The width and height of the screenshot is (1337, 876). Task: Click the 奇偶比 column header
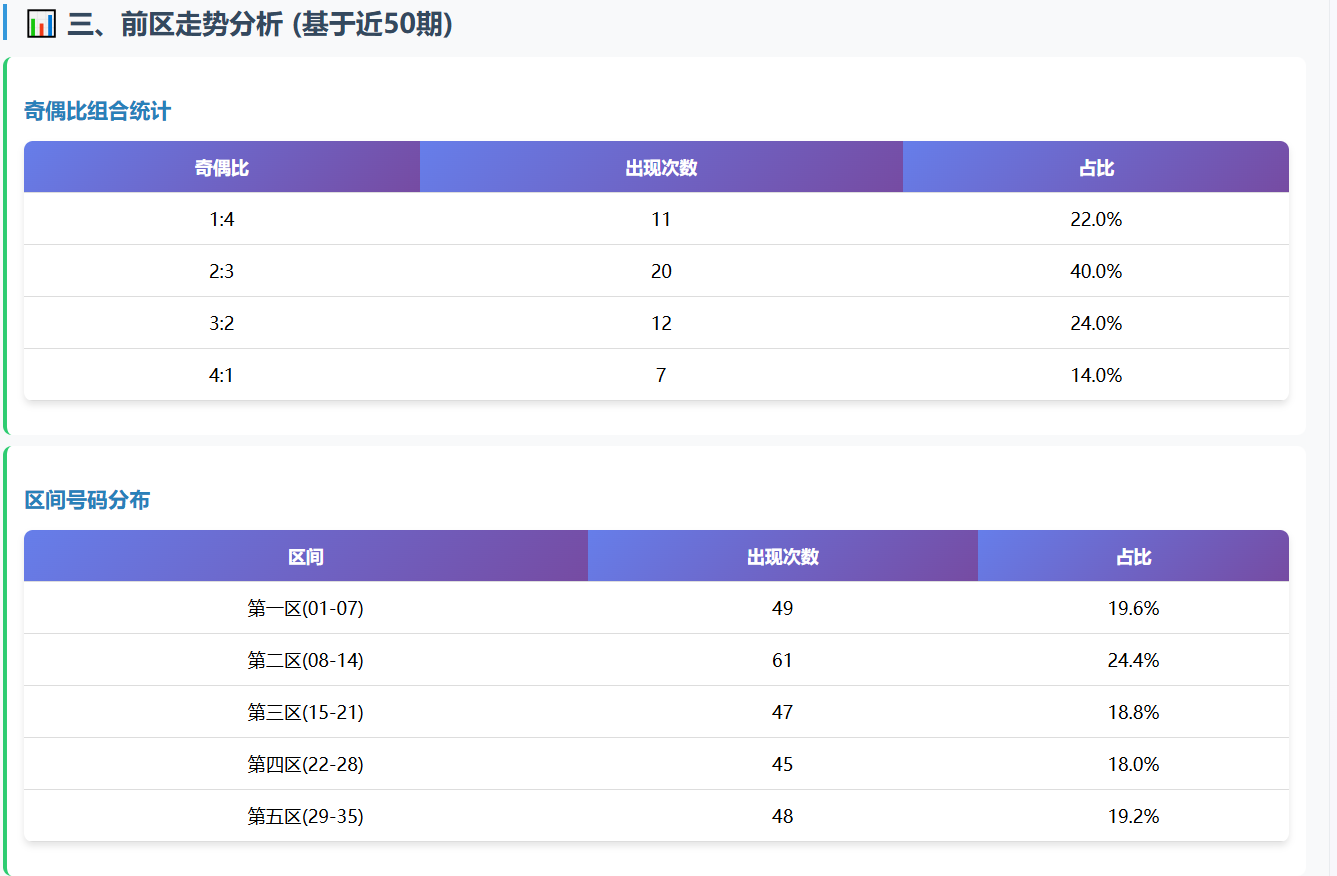point(222,168)
